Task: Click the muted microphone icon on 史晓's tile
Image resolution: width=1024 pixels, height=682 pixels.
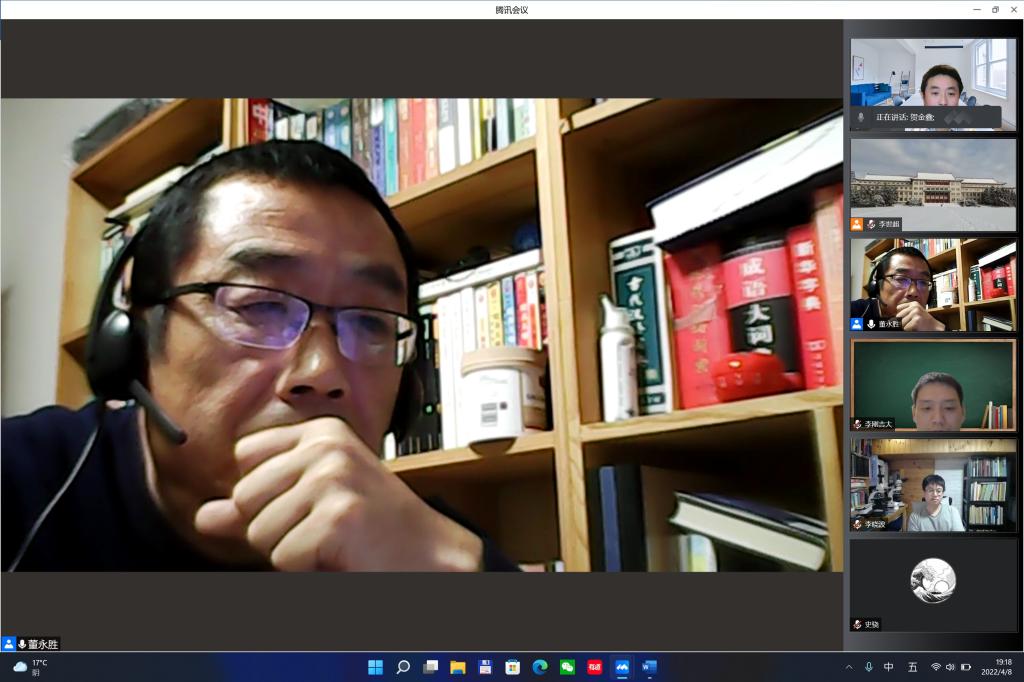Action: 857,624
